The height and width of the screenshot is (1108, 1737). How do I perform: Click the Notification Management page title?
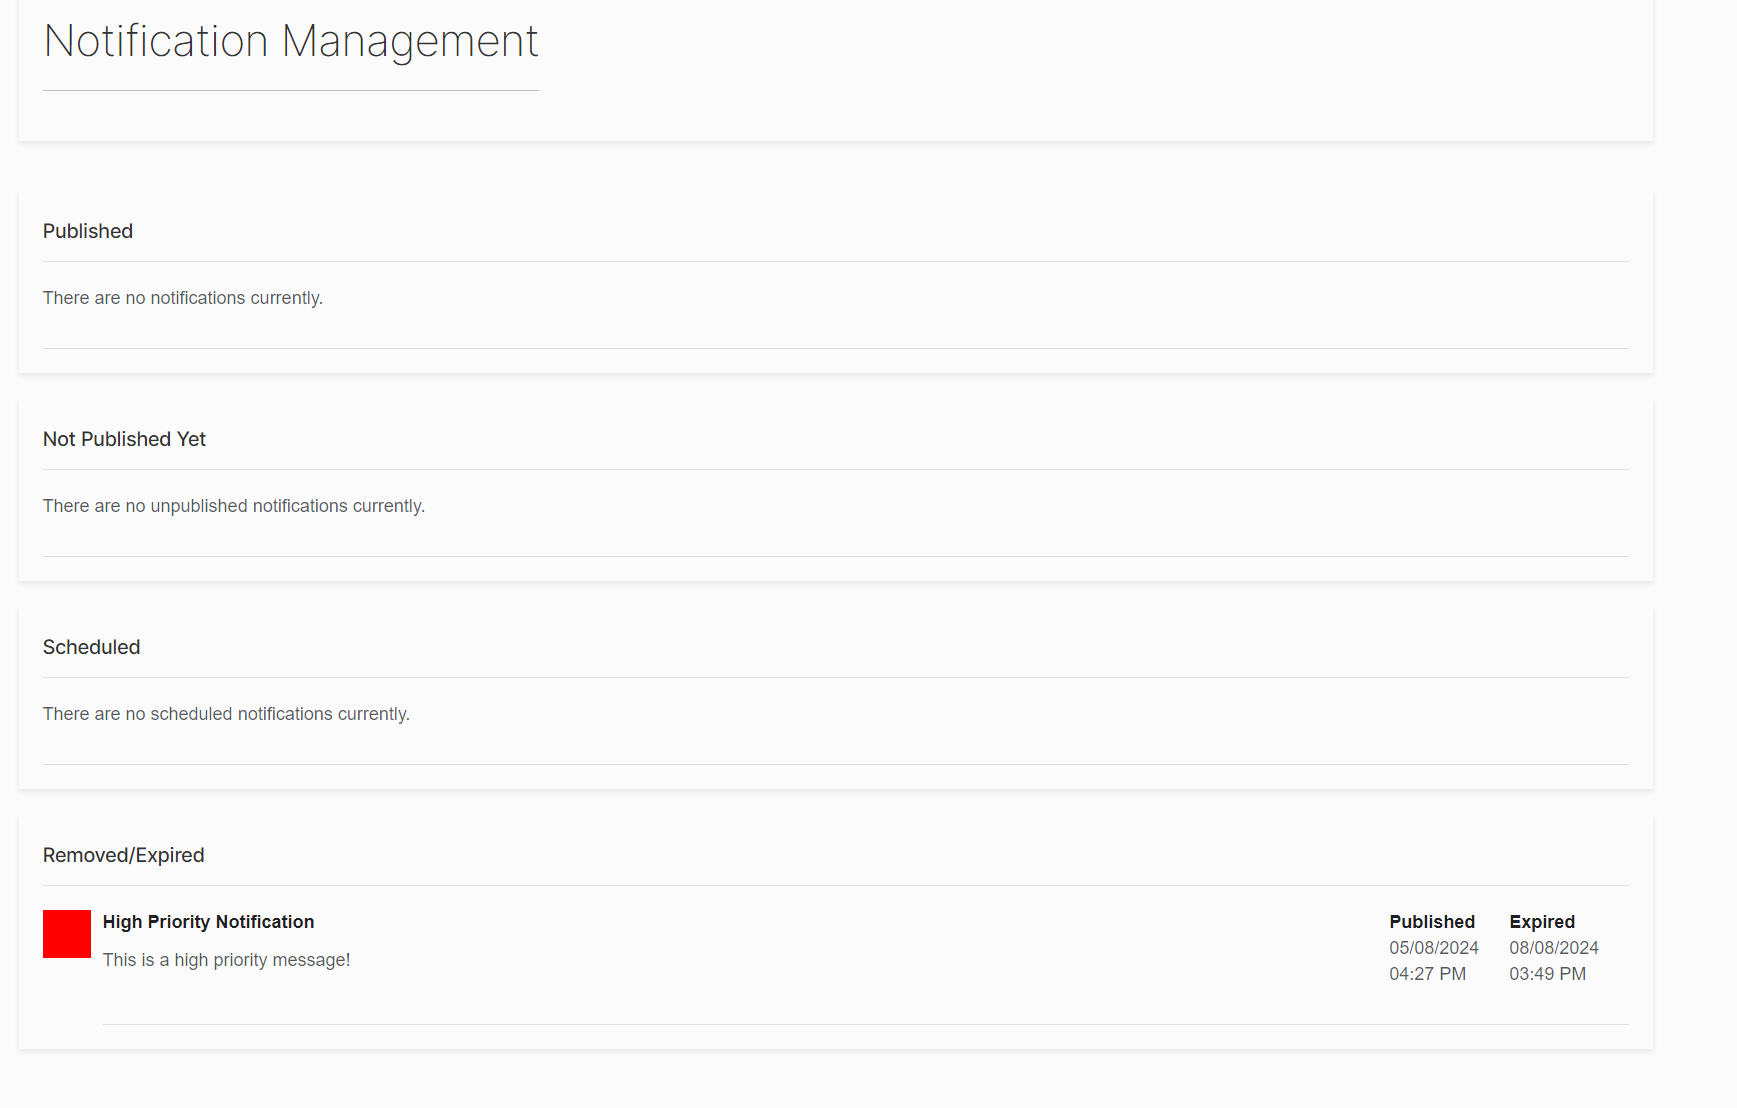pyautogui.click(x=290, y=41)
